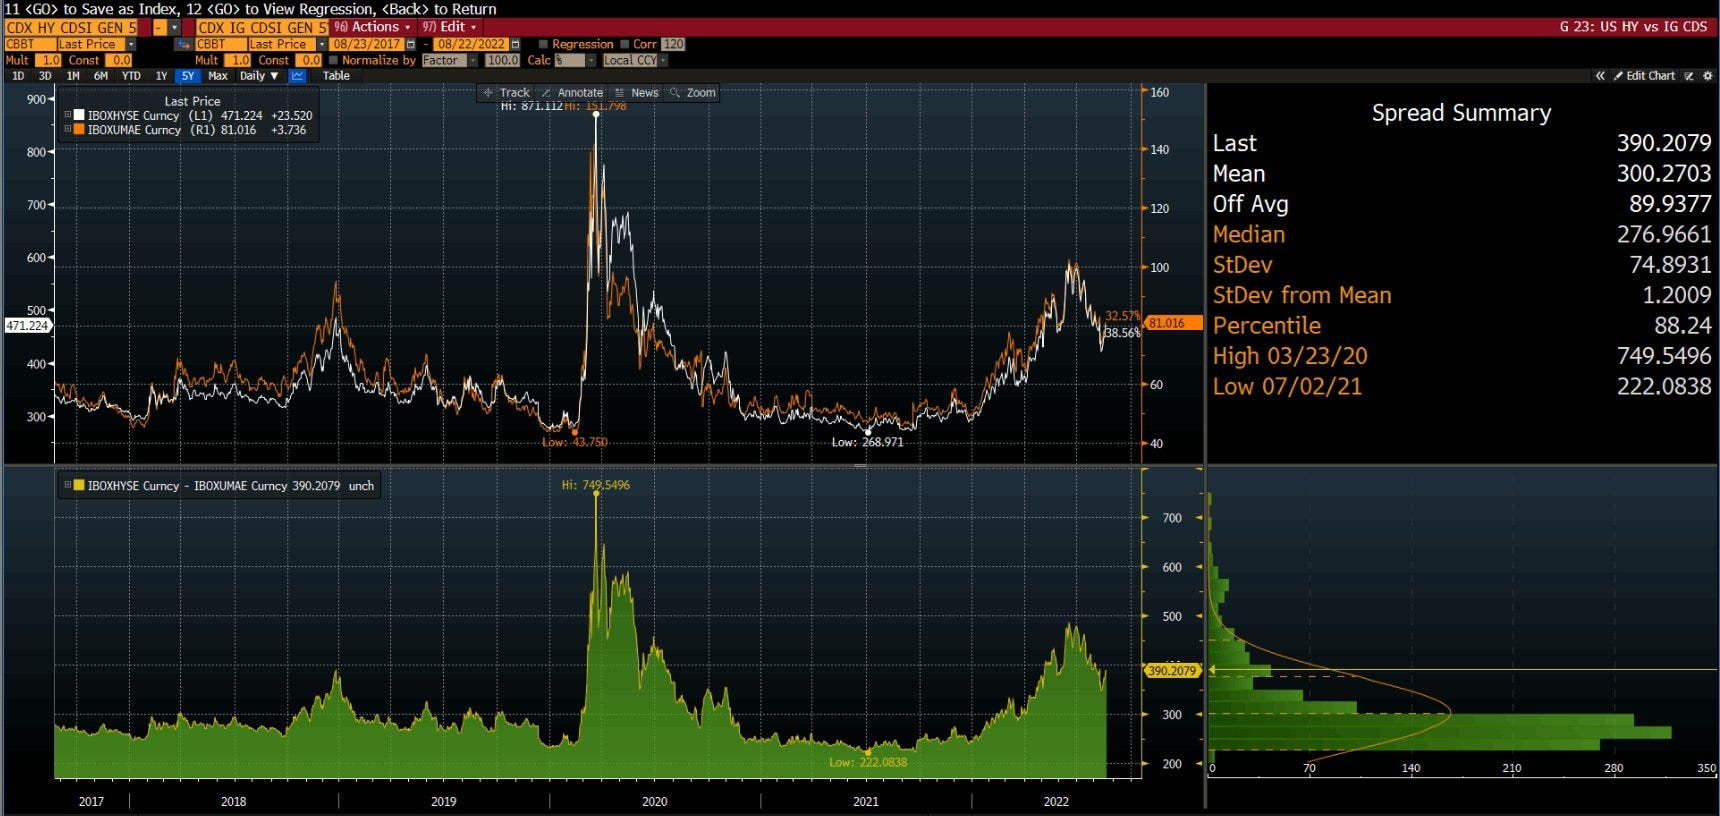Click the 471.224 left axis price tag
Viewport: 1720px width, 816px height.
[27, 325]
